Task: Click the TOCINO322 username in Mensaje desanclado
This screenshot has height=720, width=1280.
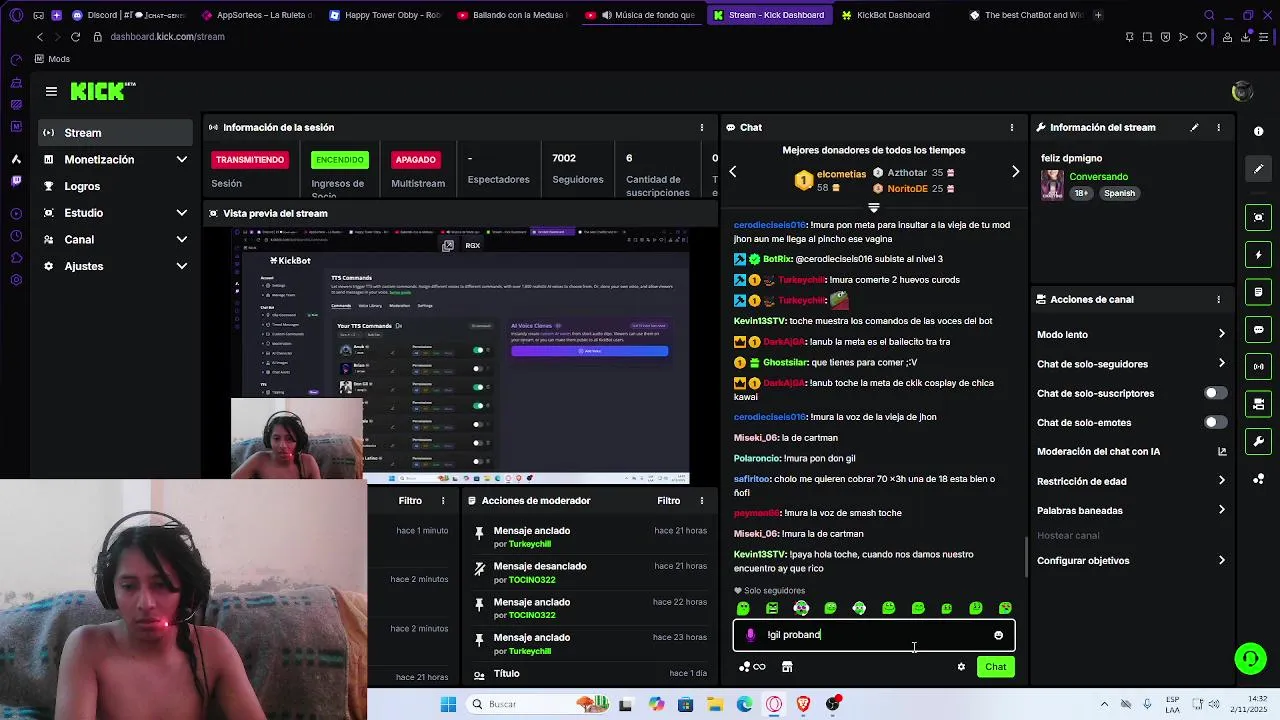Action: tap(532, 580)
